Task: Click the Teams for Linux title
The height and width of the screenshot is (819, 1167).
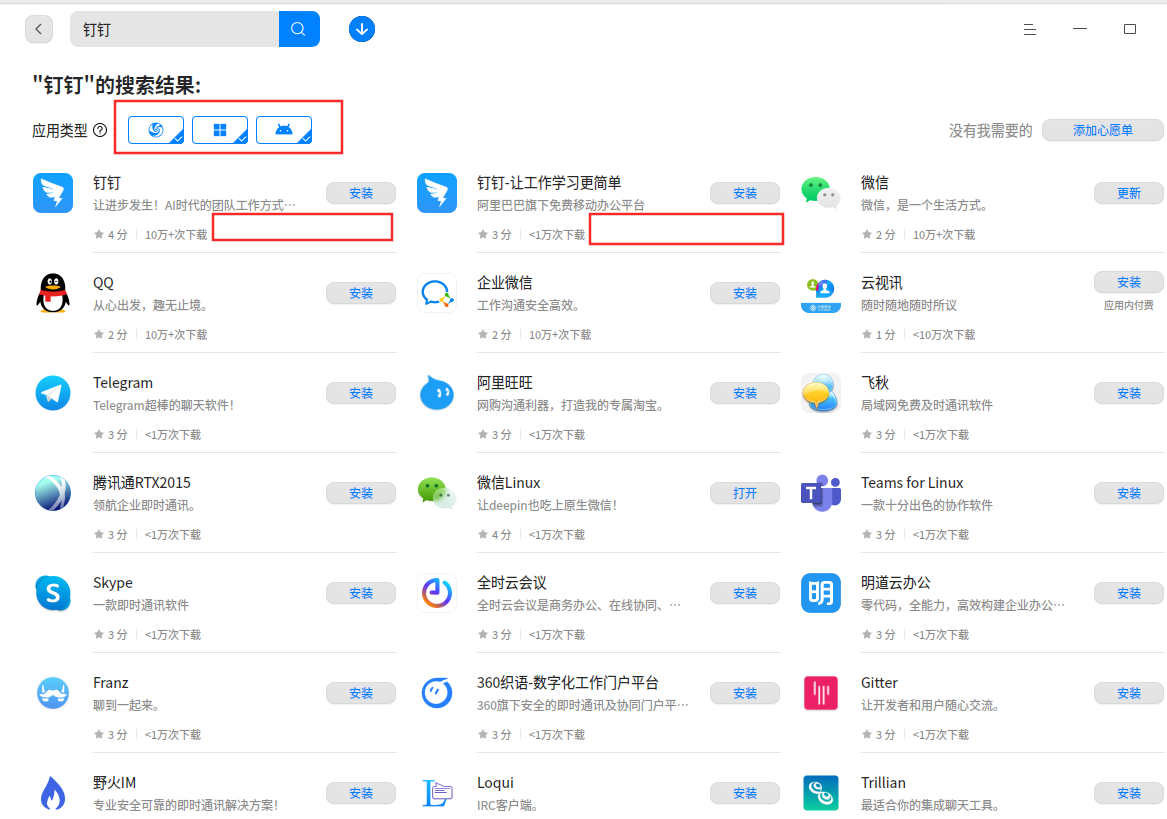Action: click(912, 483)
